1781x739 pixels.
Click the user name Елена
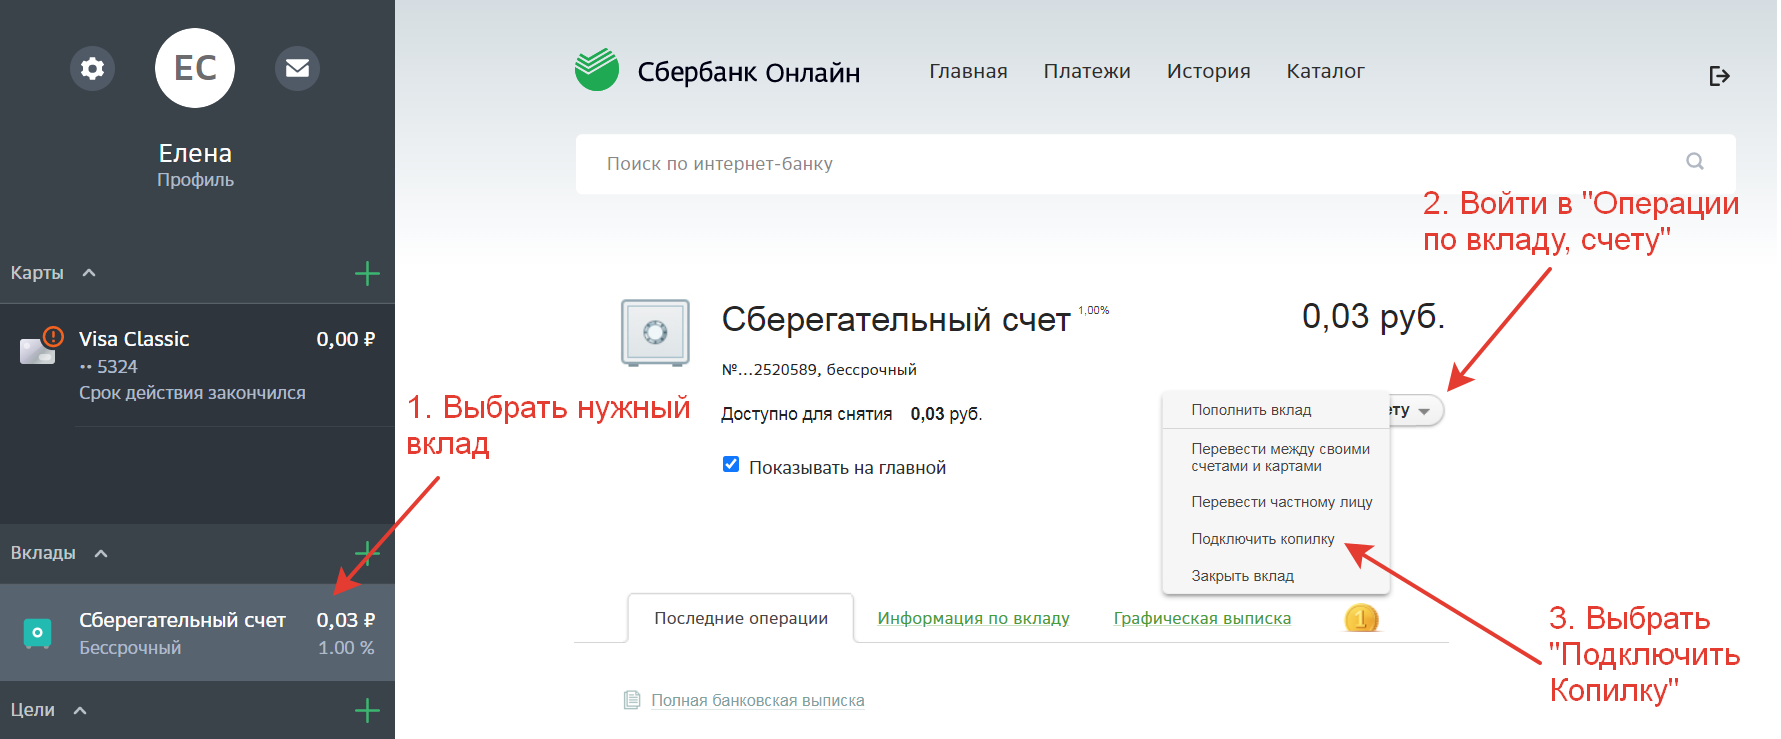tap(195, 153)
